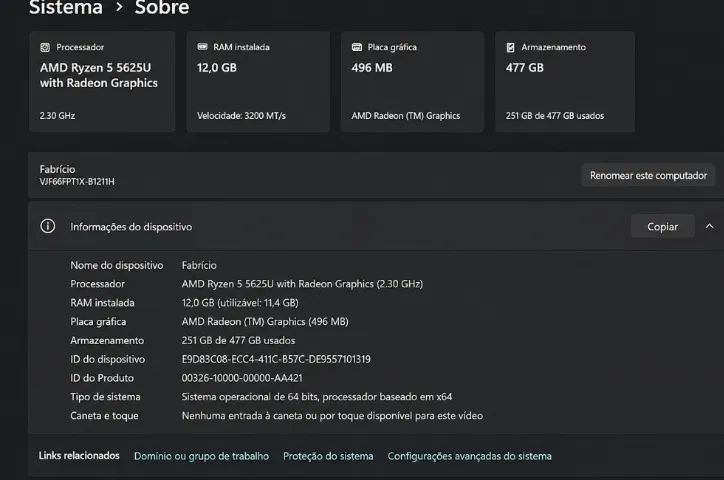Click processor value with (2.30 GHz) in device info
This screenshot has height=480, width=724.
[302, 284]
